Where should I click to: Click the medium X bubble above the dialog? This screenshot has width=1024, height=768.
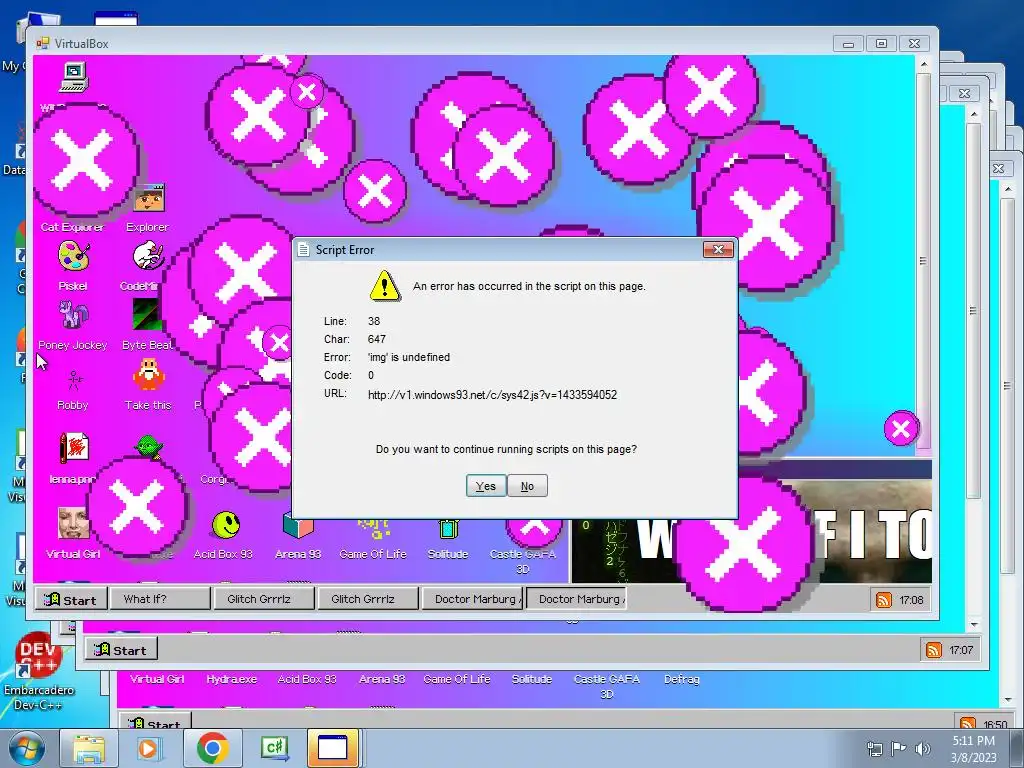[x=375, y=191]
